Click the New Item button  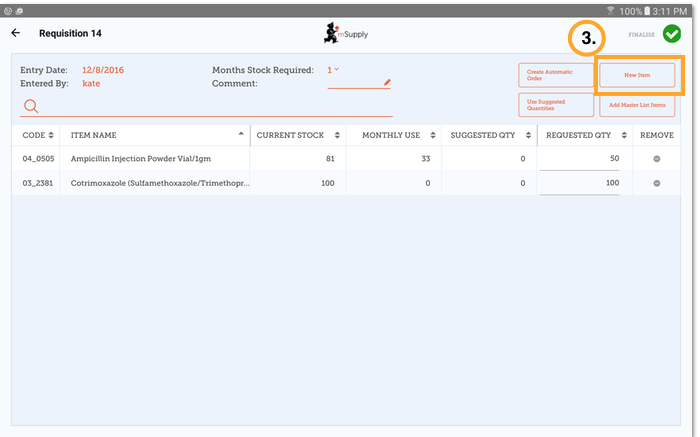pos(637,76)
